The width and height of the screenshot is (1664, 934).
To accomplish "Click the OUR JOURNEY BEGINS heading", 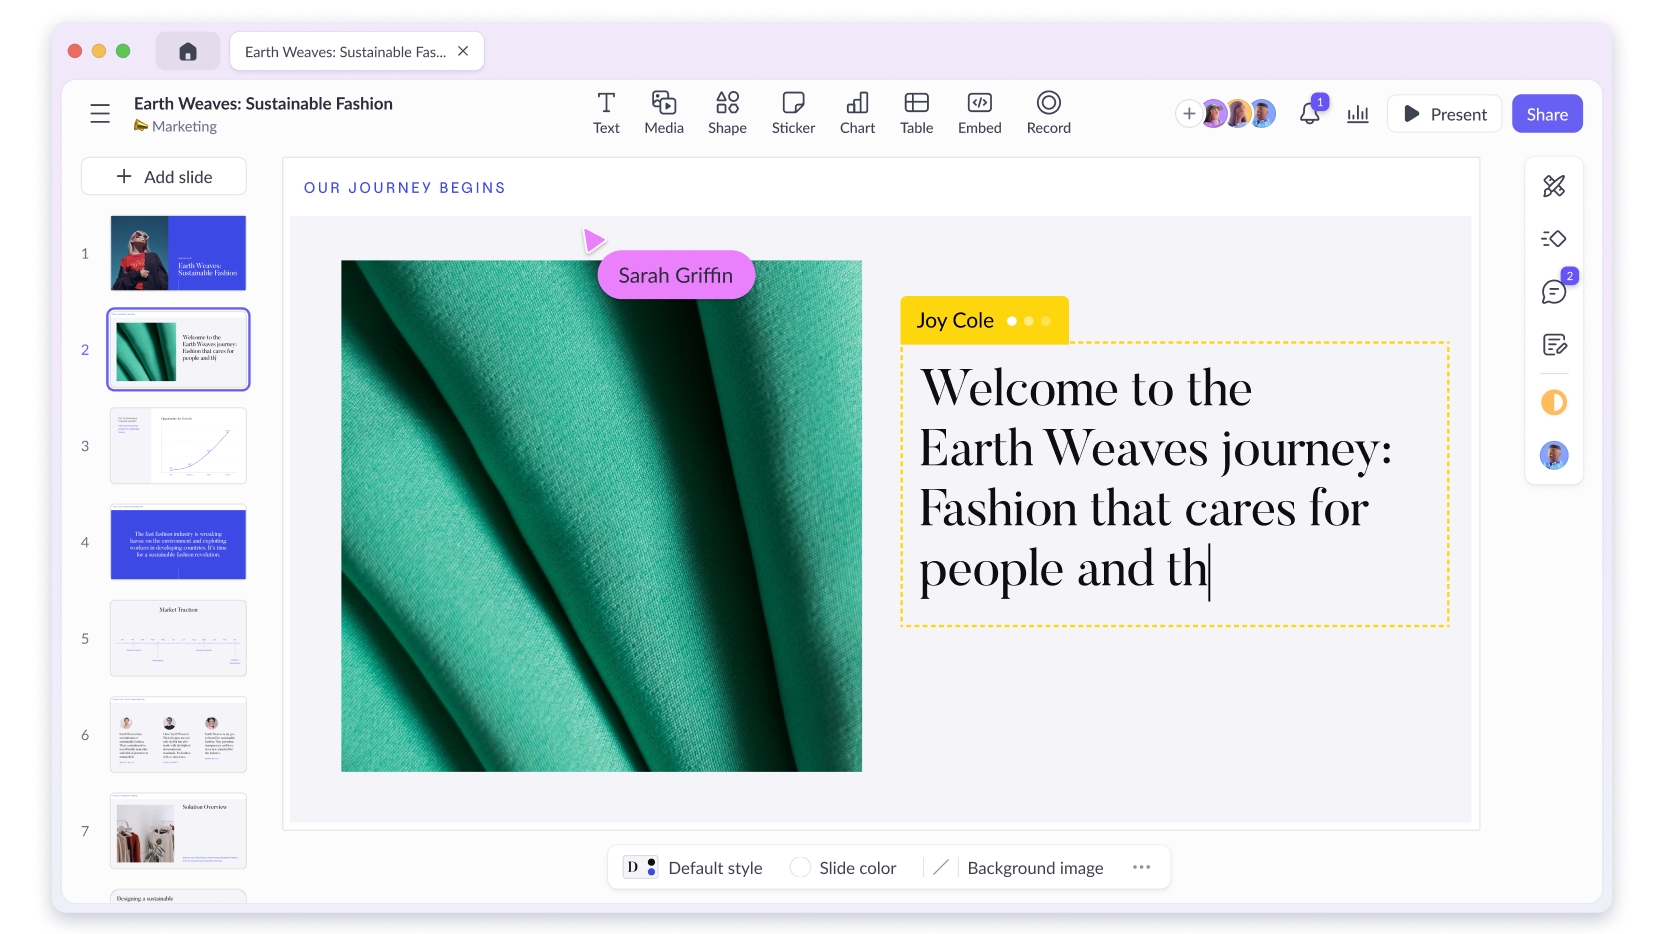I will (x=404, y=188).
